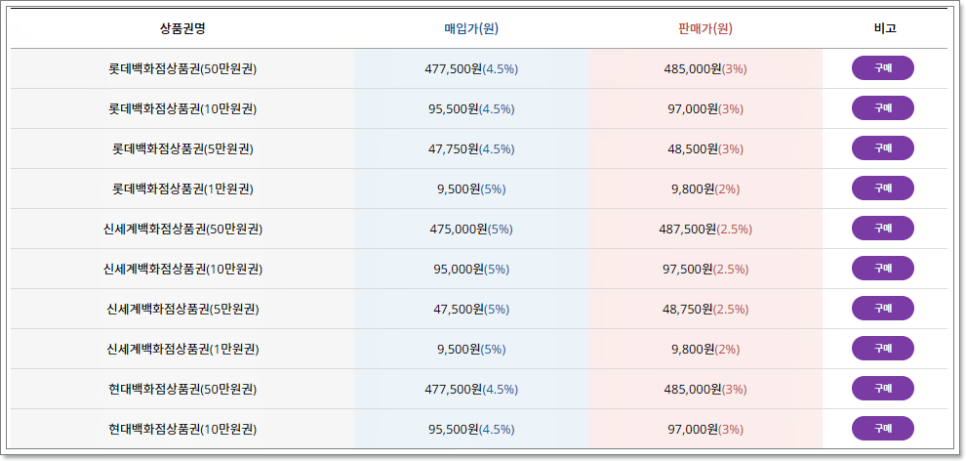
Task: Click 매입가 477,500원 in 롯데 50만원권 row
Action: tap(471, 69)
